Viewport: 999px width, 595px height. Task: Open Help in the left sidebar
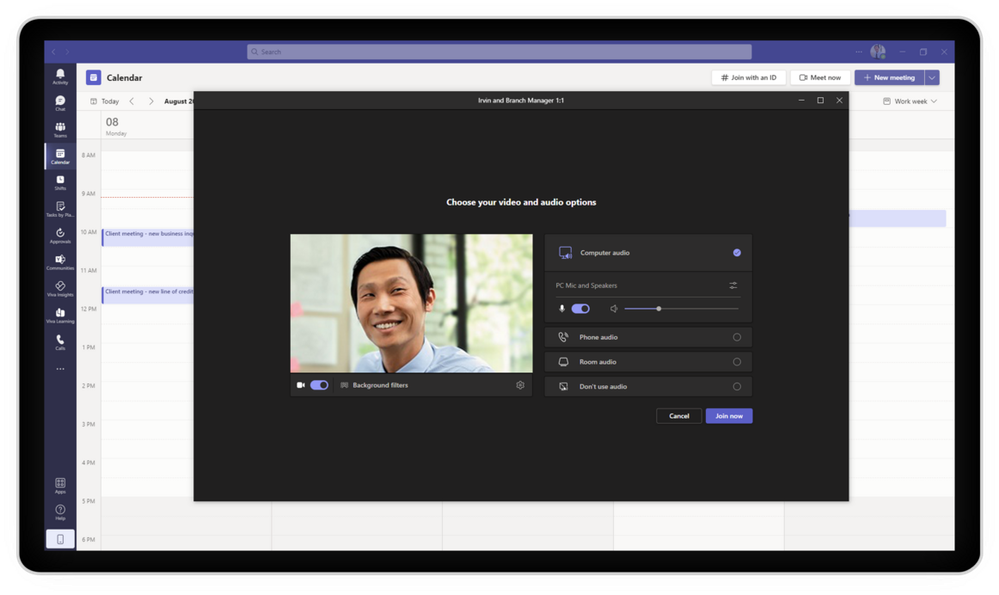[60, 512]
